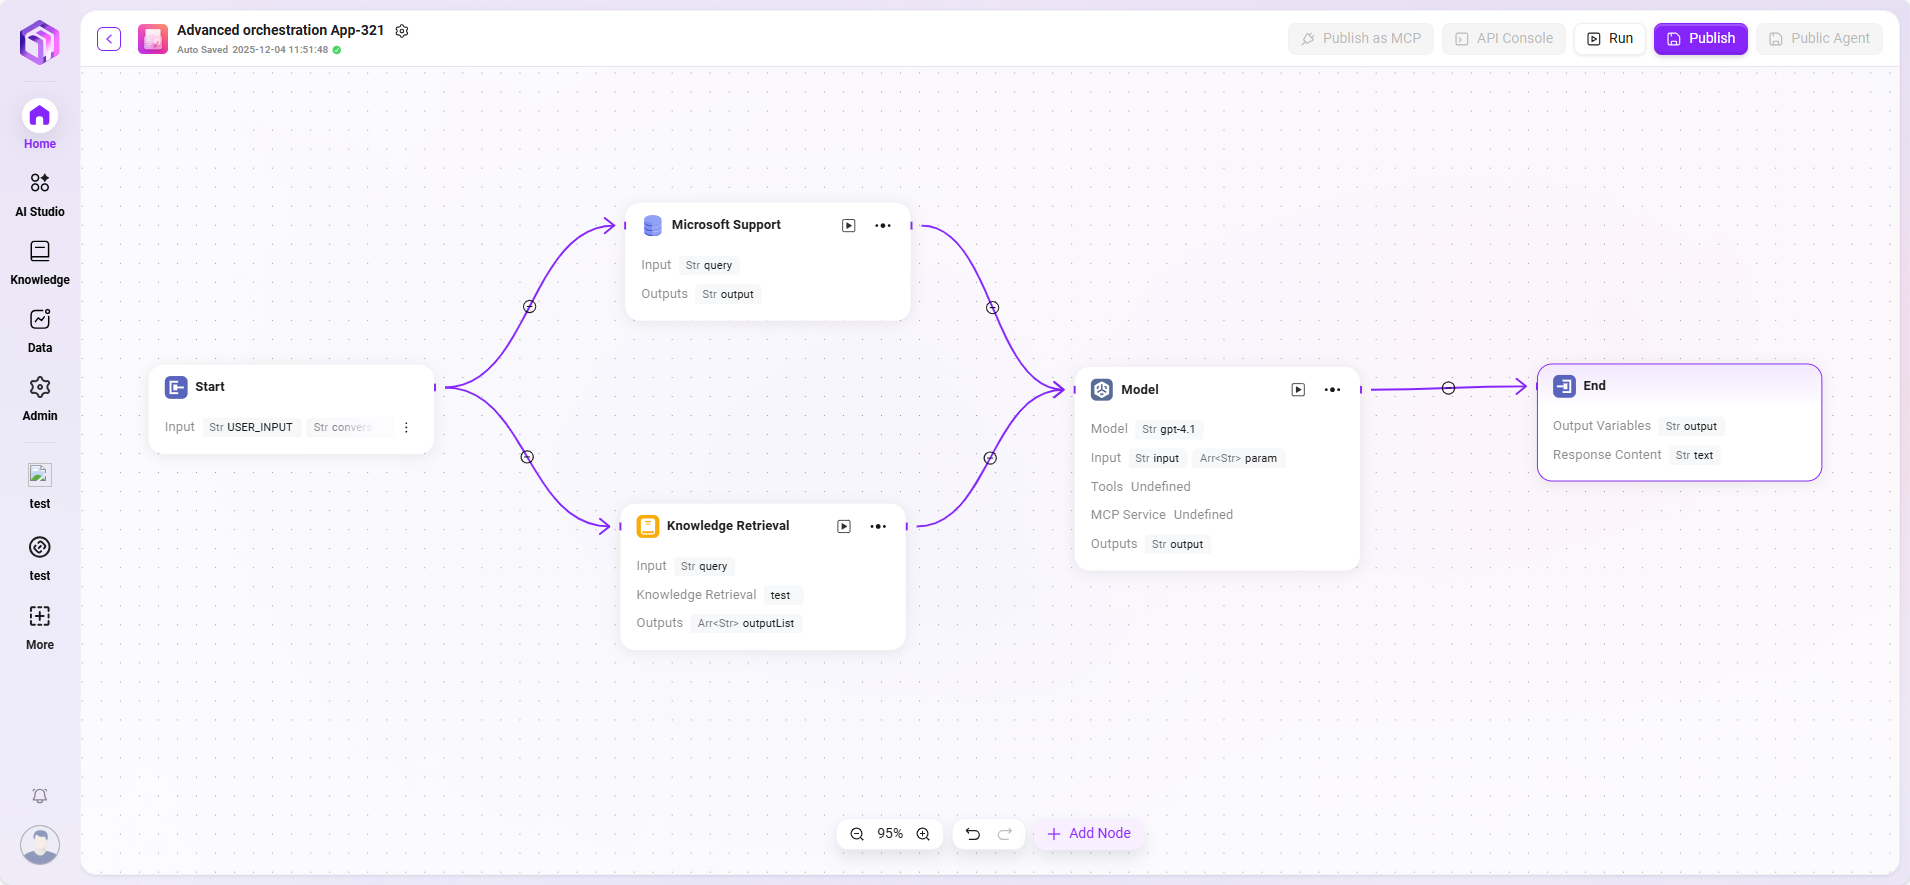Image resolution: width=1910 pixels, height=885 pixels.
Task: Undo the last action
Action: coord(972,834)
